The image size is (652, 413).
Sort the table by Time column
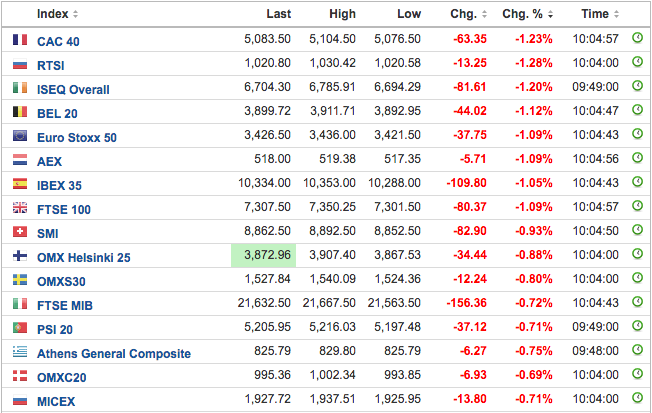pyautogui.click(x=599, y=14)
